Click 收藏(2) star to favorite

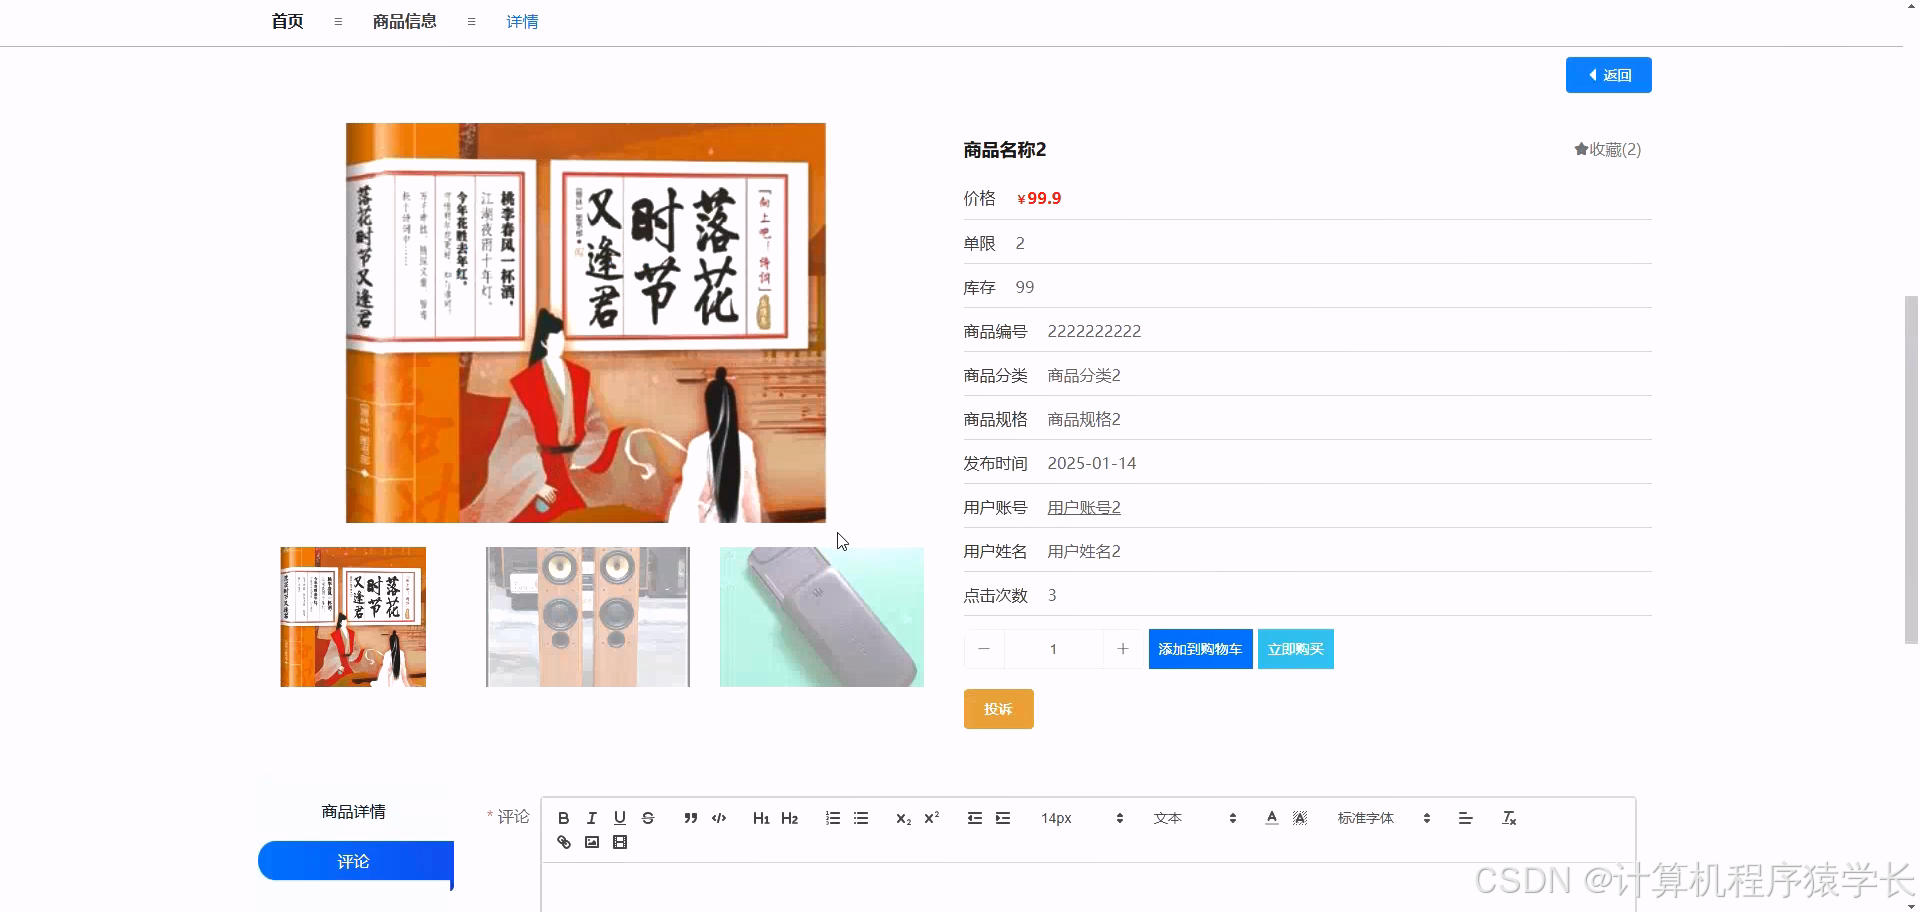pyautogui.click(x=1607, y=149)
